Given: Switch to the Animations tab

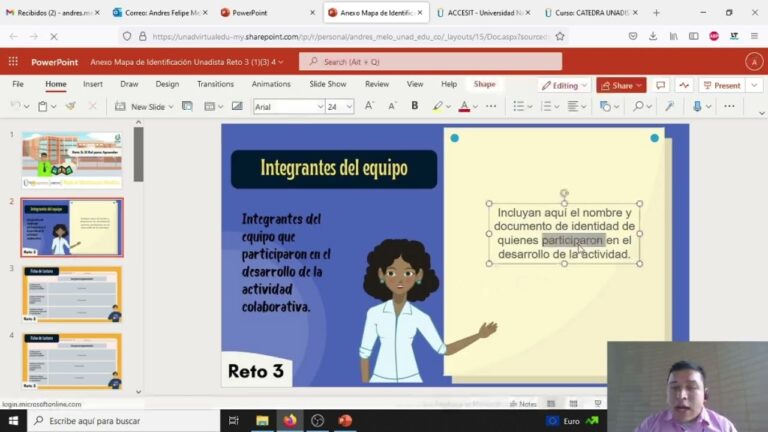Looking at the screenshot, I should (x=271, y=84).
